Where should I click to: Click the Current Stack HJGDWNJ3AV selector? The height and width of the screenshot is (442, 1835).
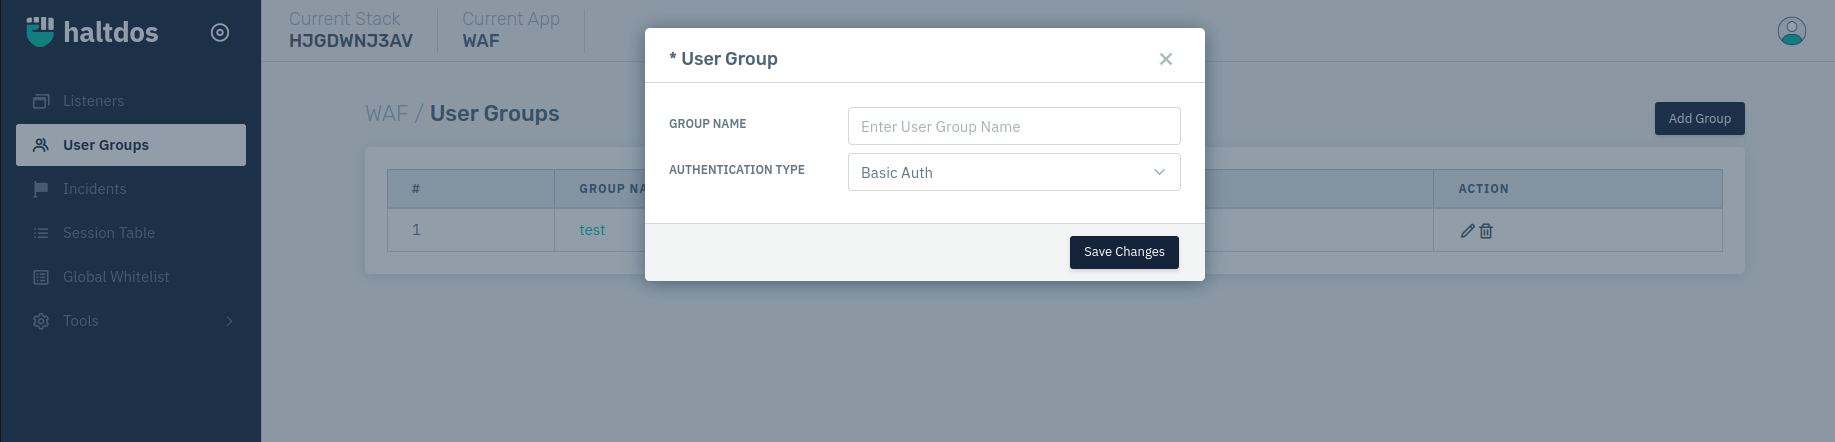(x=351, y=30)
